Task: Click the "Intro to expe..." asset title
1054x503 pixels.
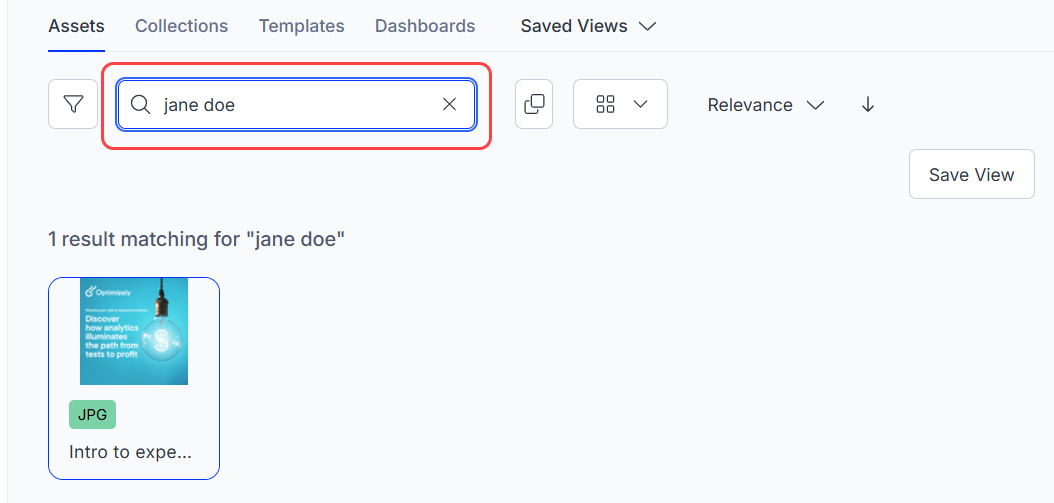Action: coord(130,452)
